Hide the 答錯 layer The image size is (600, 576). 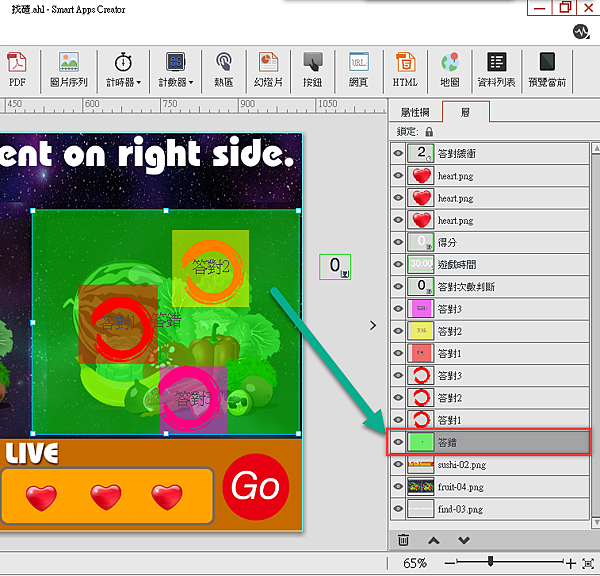tap(398, 442)
